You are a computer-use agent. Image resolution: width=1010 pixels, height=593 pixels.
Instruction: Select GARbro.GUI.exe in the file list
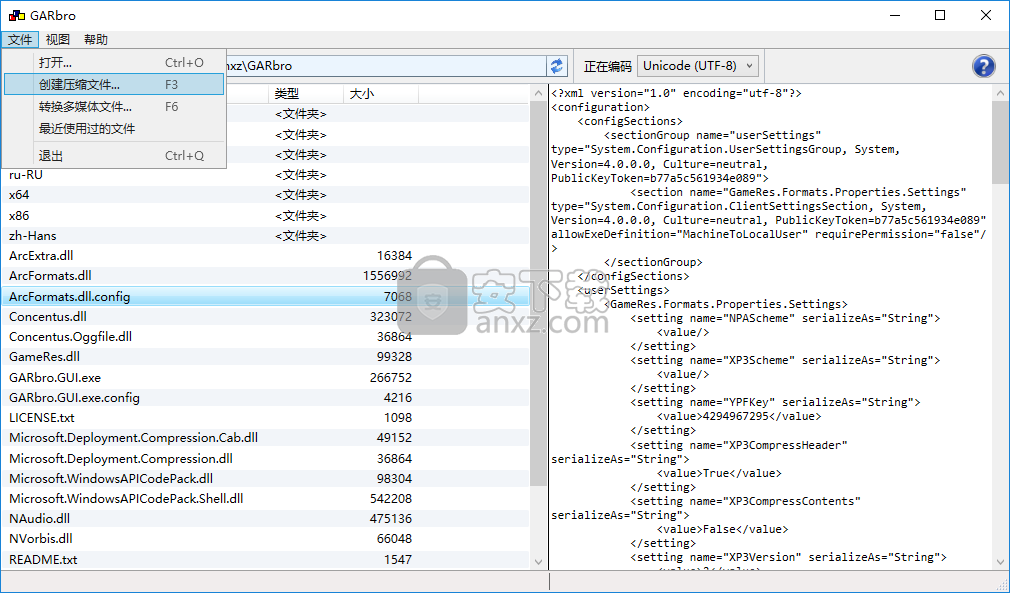point(265,377)
